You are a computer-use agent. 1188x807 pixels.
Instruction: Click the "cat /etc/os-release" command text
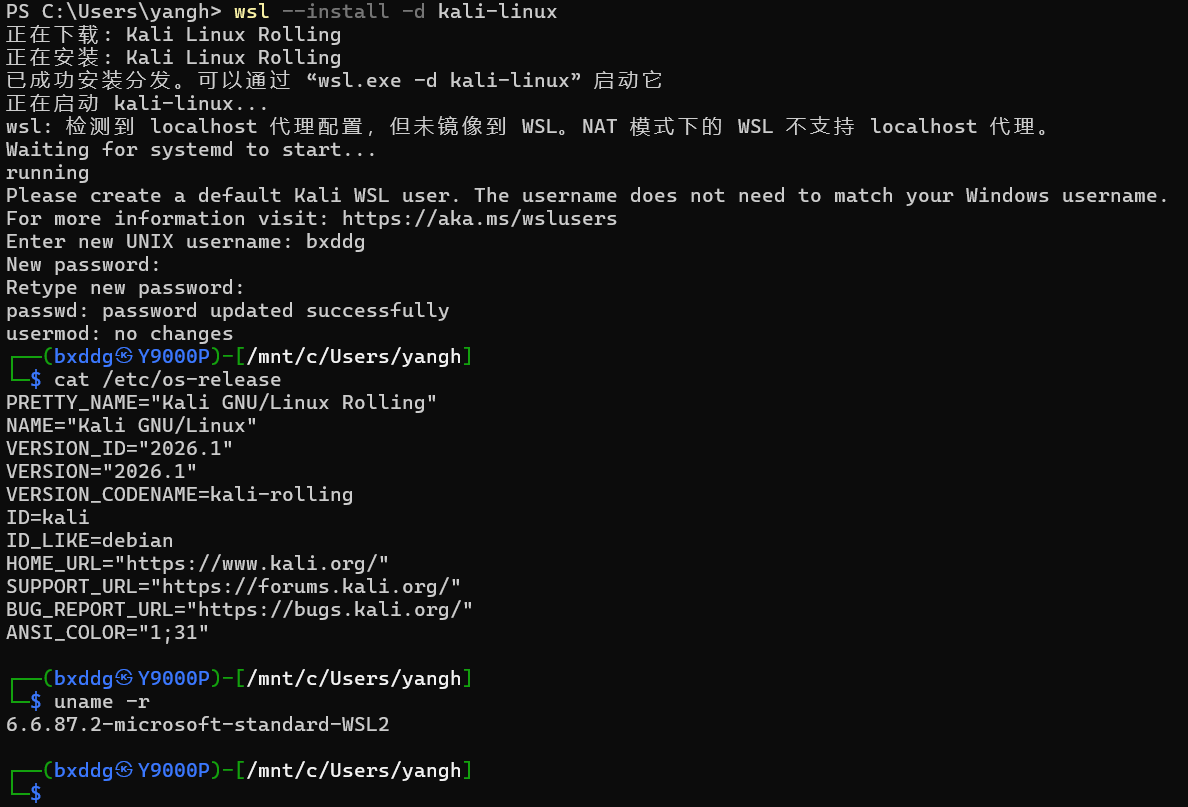[167, 380]
